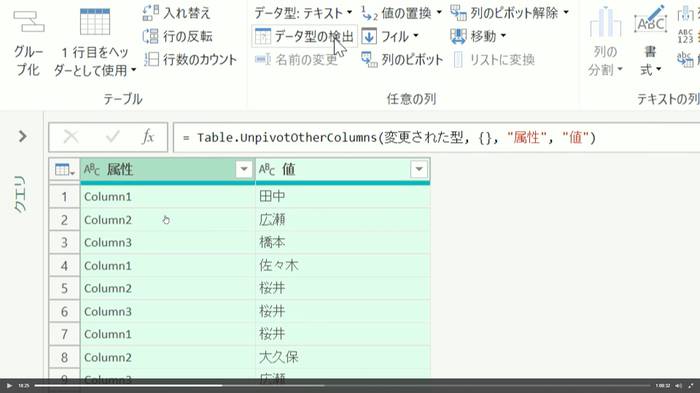The height and width of the screenshot is (393, 700).
Task: Open the 値 column filter dropdown
Action: tap(419, 169)
